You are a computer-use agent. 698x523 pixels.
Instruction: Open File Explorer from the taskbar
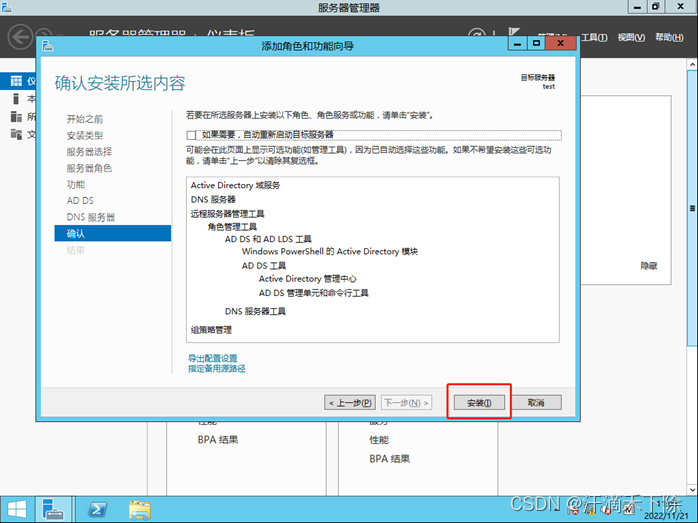coord(140,510)
